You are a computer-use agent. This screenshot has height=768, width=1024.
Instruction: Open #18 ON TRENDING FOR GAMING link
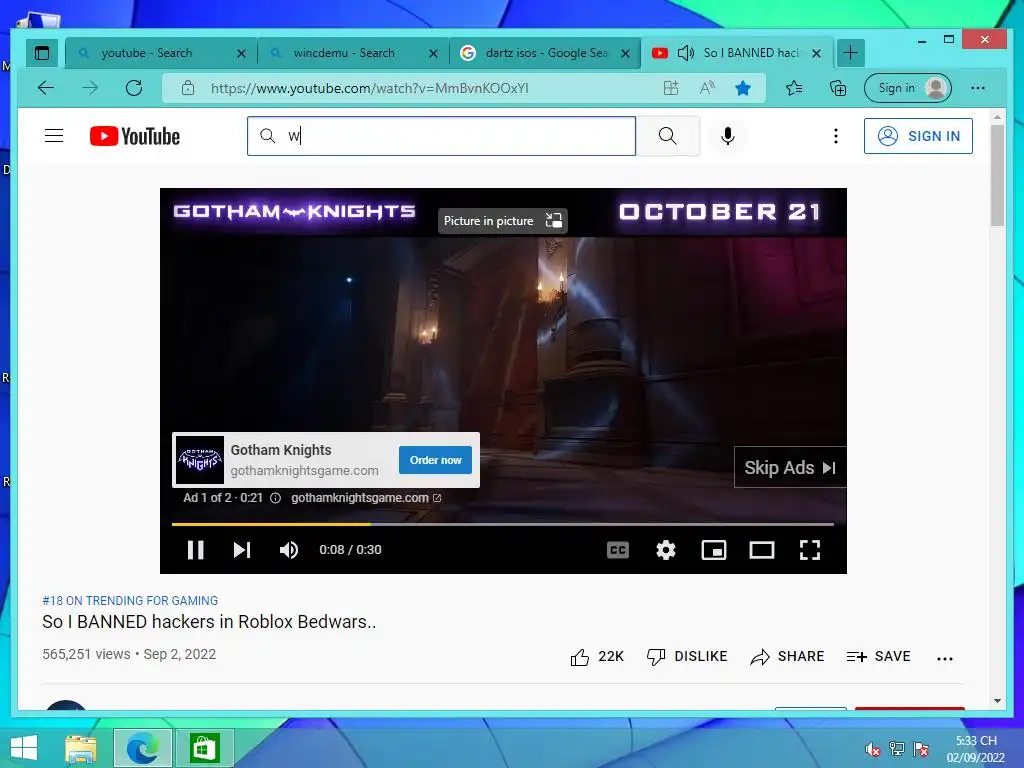click(130, 600)
